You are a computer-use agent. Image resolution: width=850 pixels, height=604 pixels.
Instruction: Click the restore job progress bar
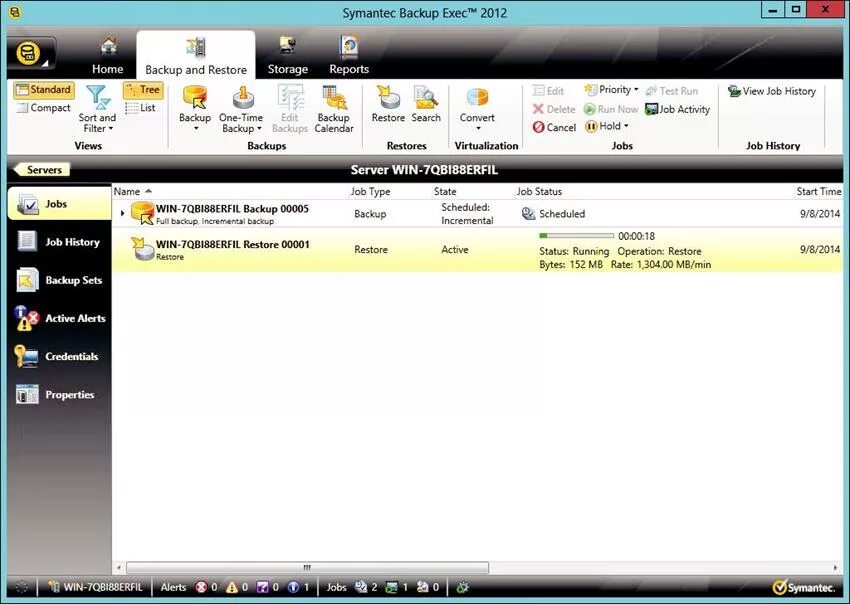[x=577, y=236]
